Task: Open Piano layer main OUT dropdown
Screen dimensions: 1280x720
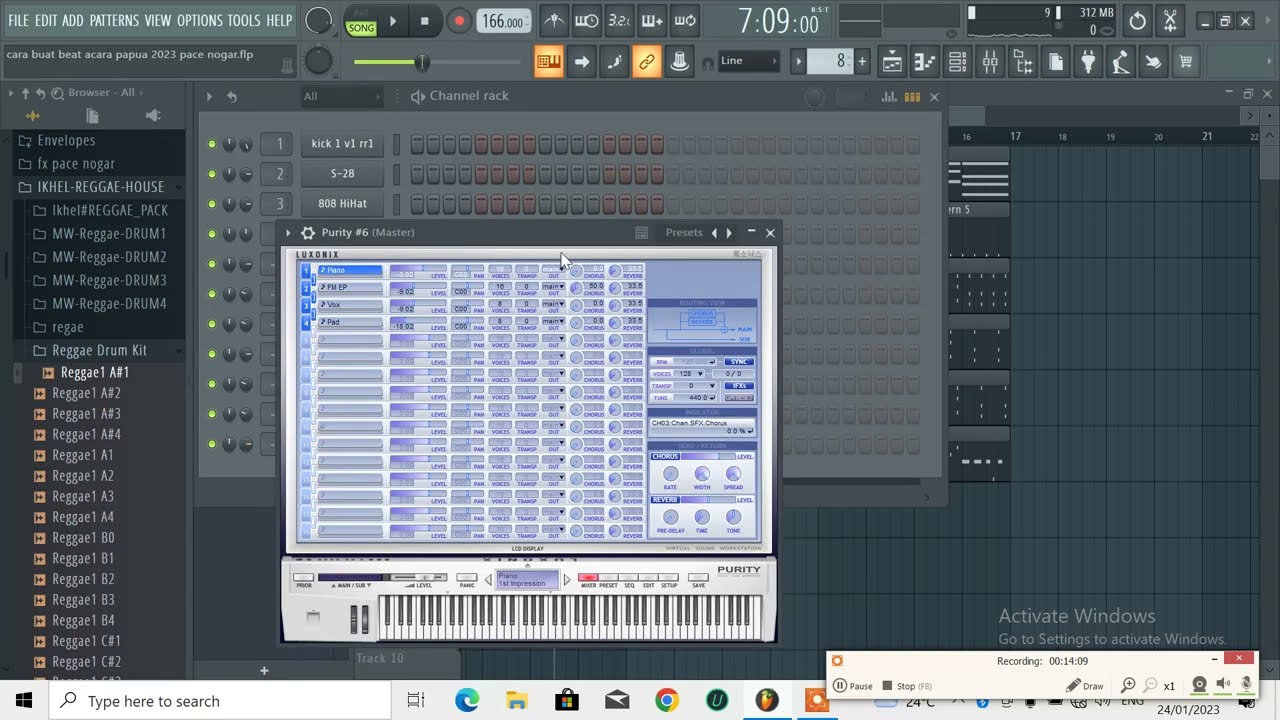Action: [553, 270]
